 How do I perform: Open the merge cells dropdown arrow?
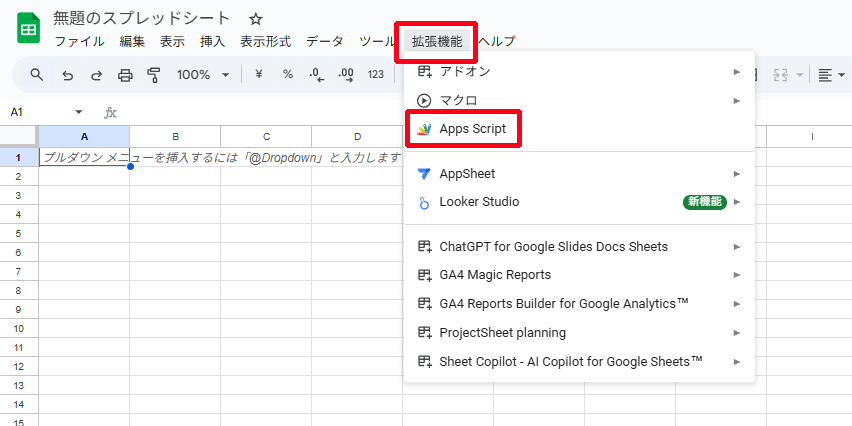pyautogui.click(x=799, y=75)
